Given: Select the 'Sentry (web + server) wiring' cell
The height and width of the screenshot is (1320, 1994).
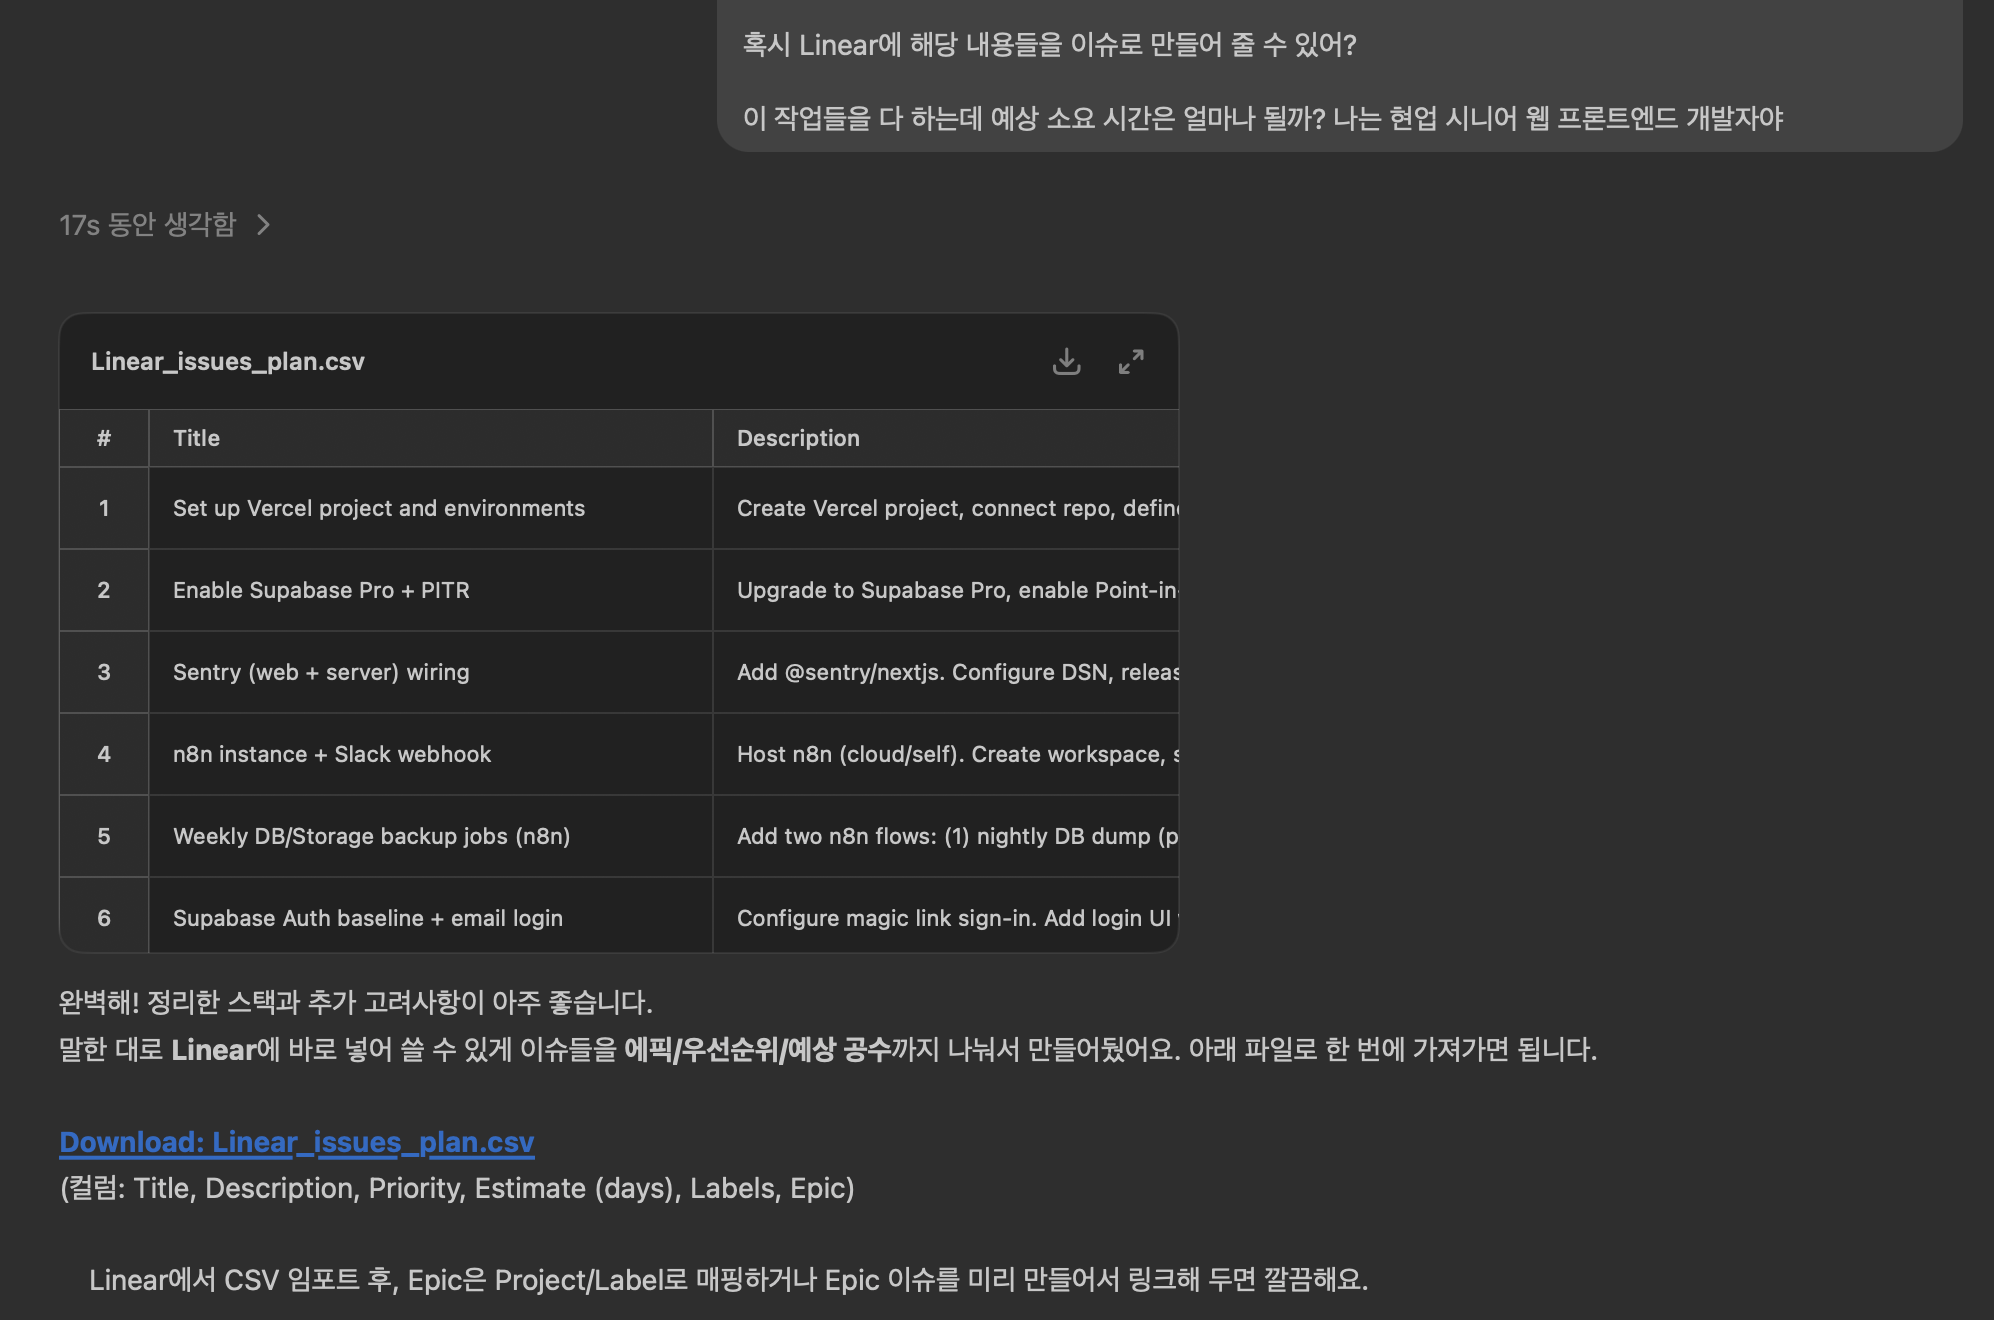Looking at the screenshot, I should click(321, 672).
